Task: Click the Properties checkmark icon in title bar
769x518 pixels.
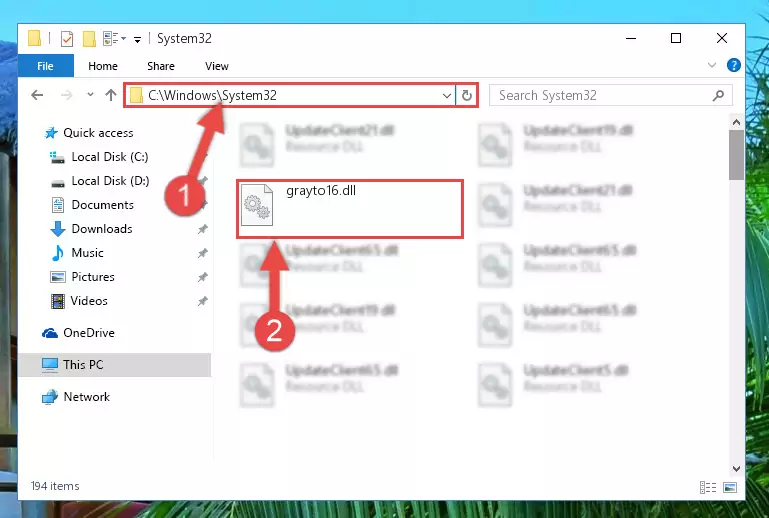Action: pos(67,38)
